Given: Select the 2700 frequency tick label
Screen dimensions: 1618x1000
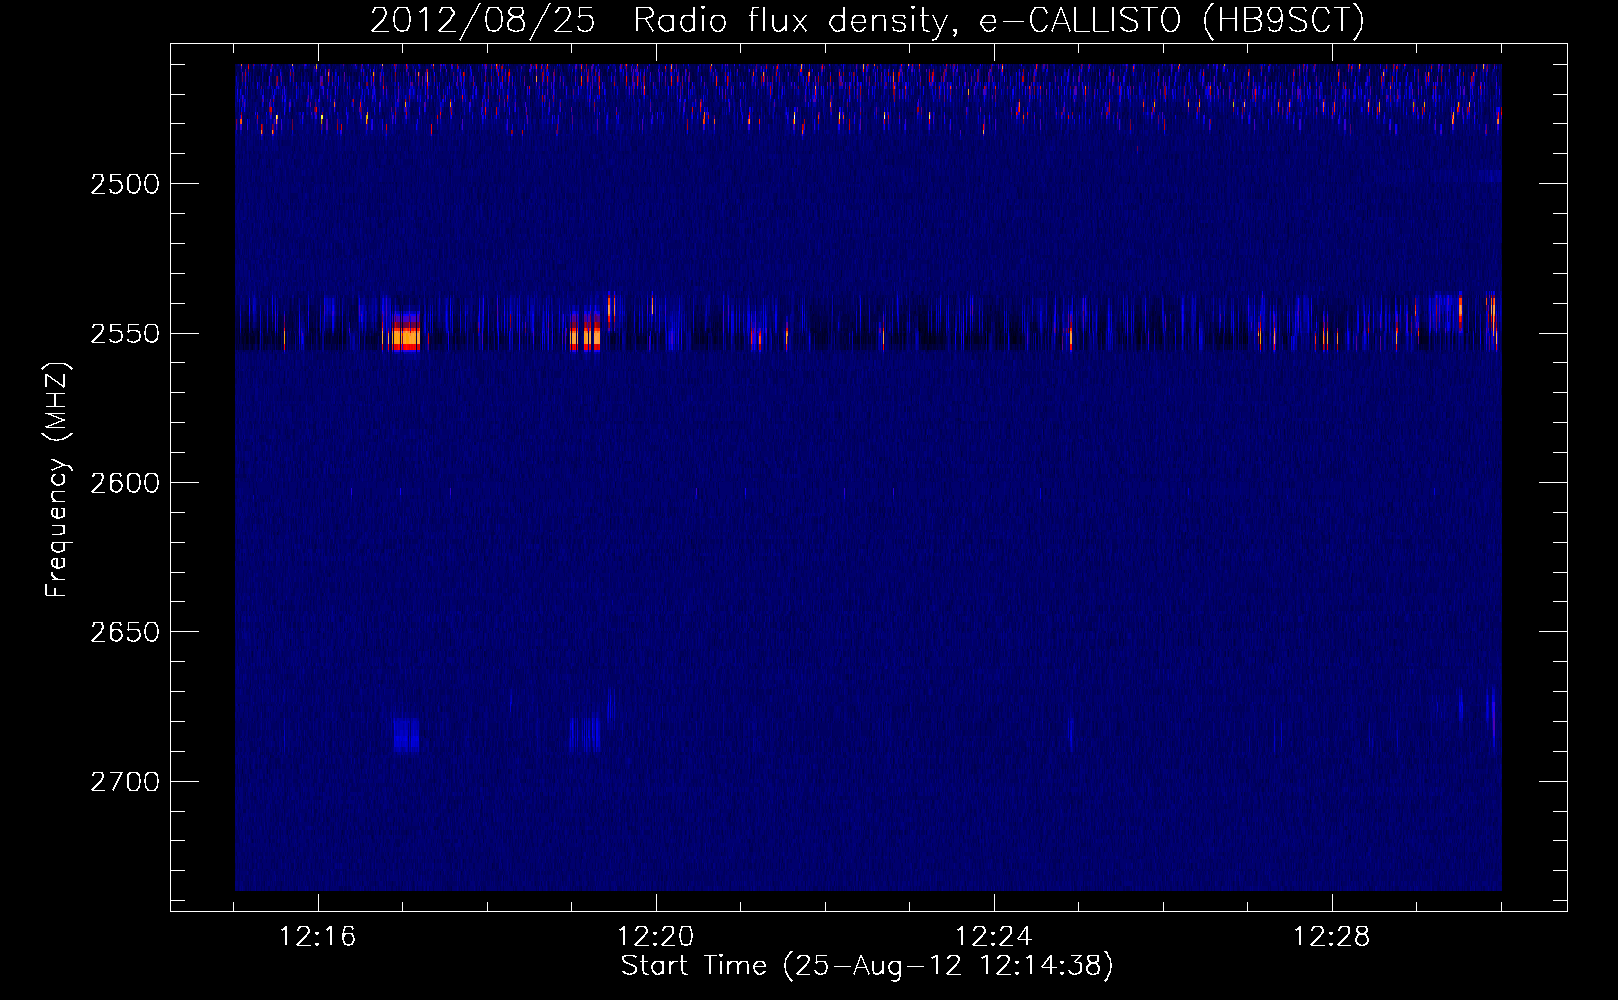Looking at the screenshot, I should click(125, 782).
